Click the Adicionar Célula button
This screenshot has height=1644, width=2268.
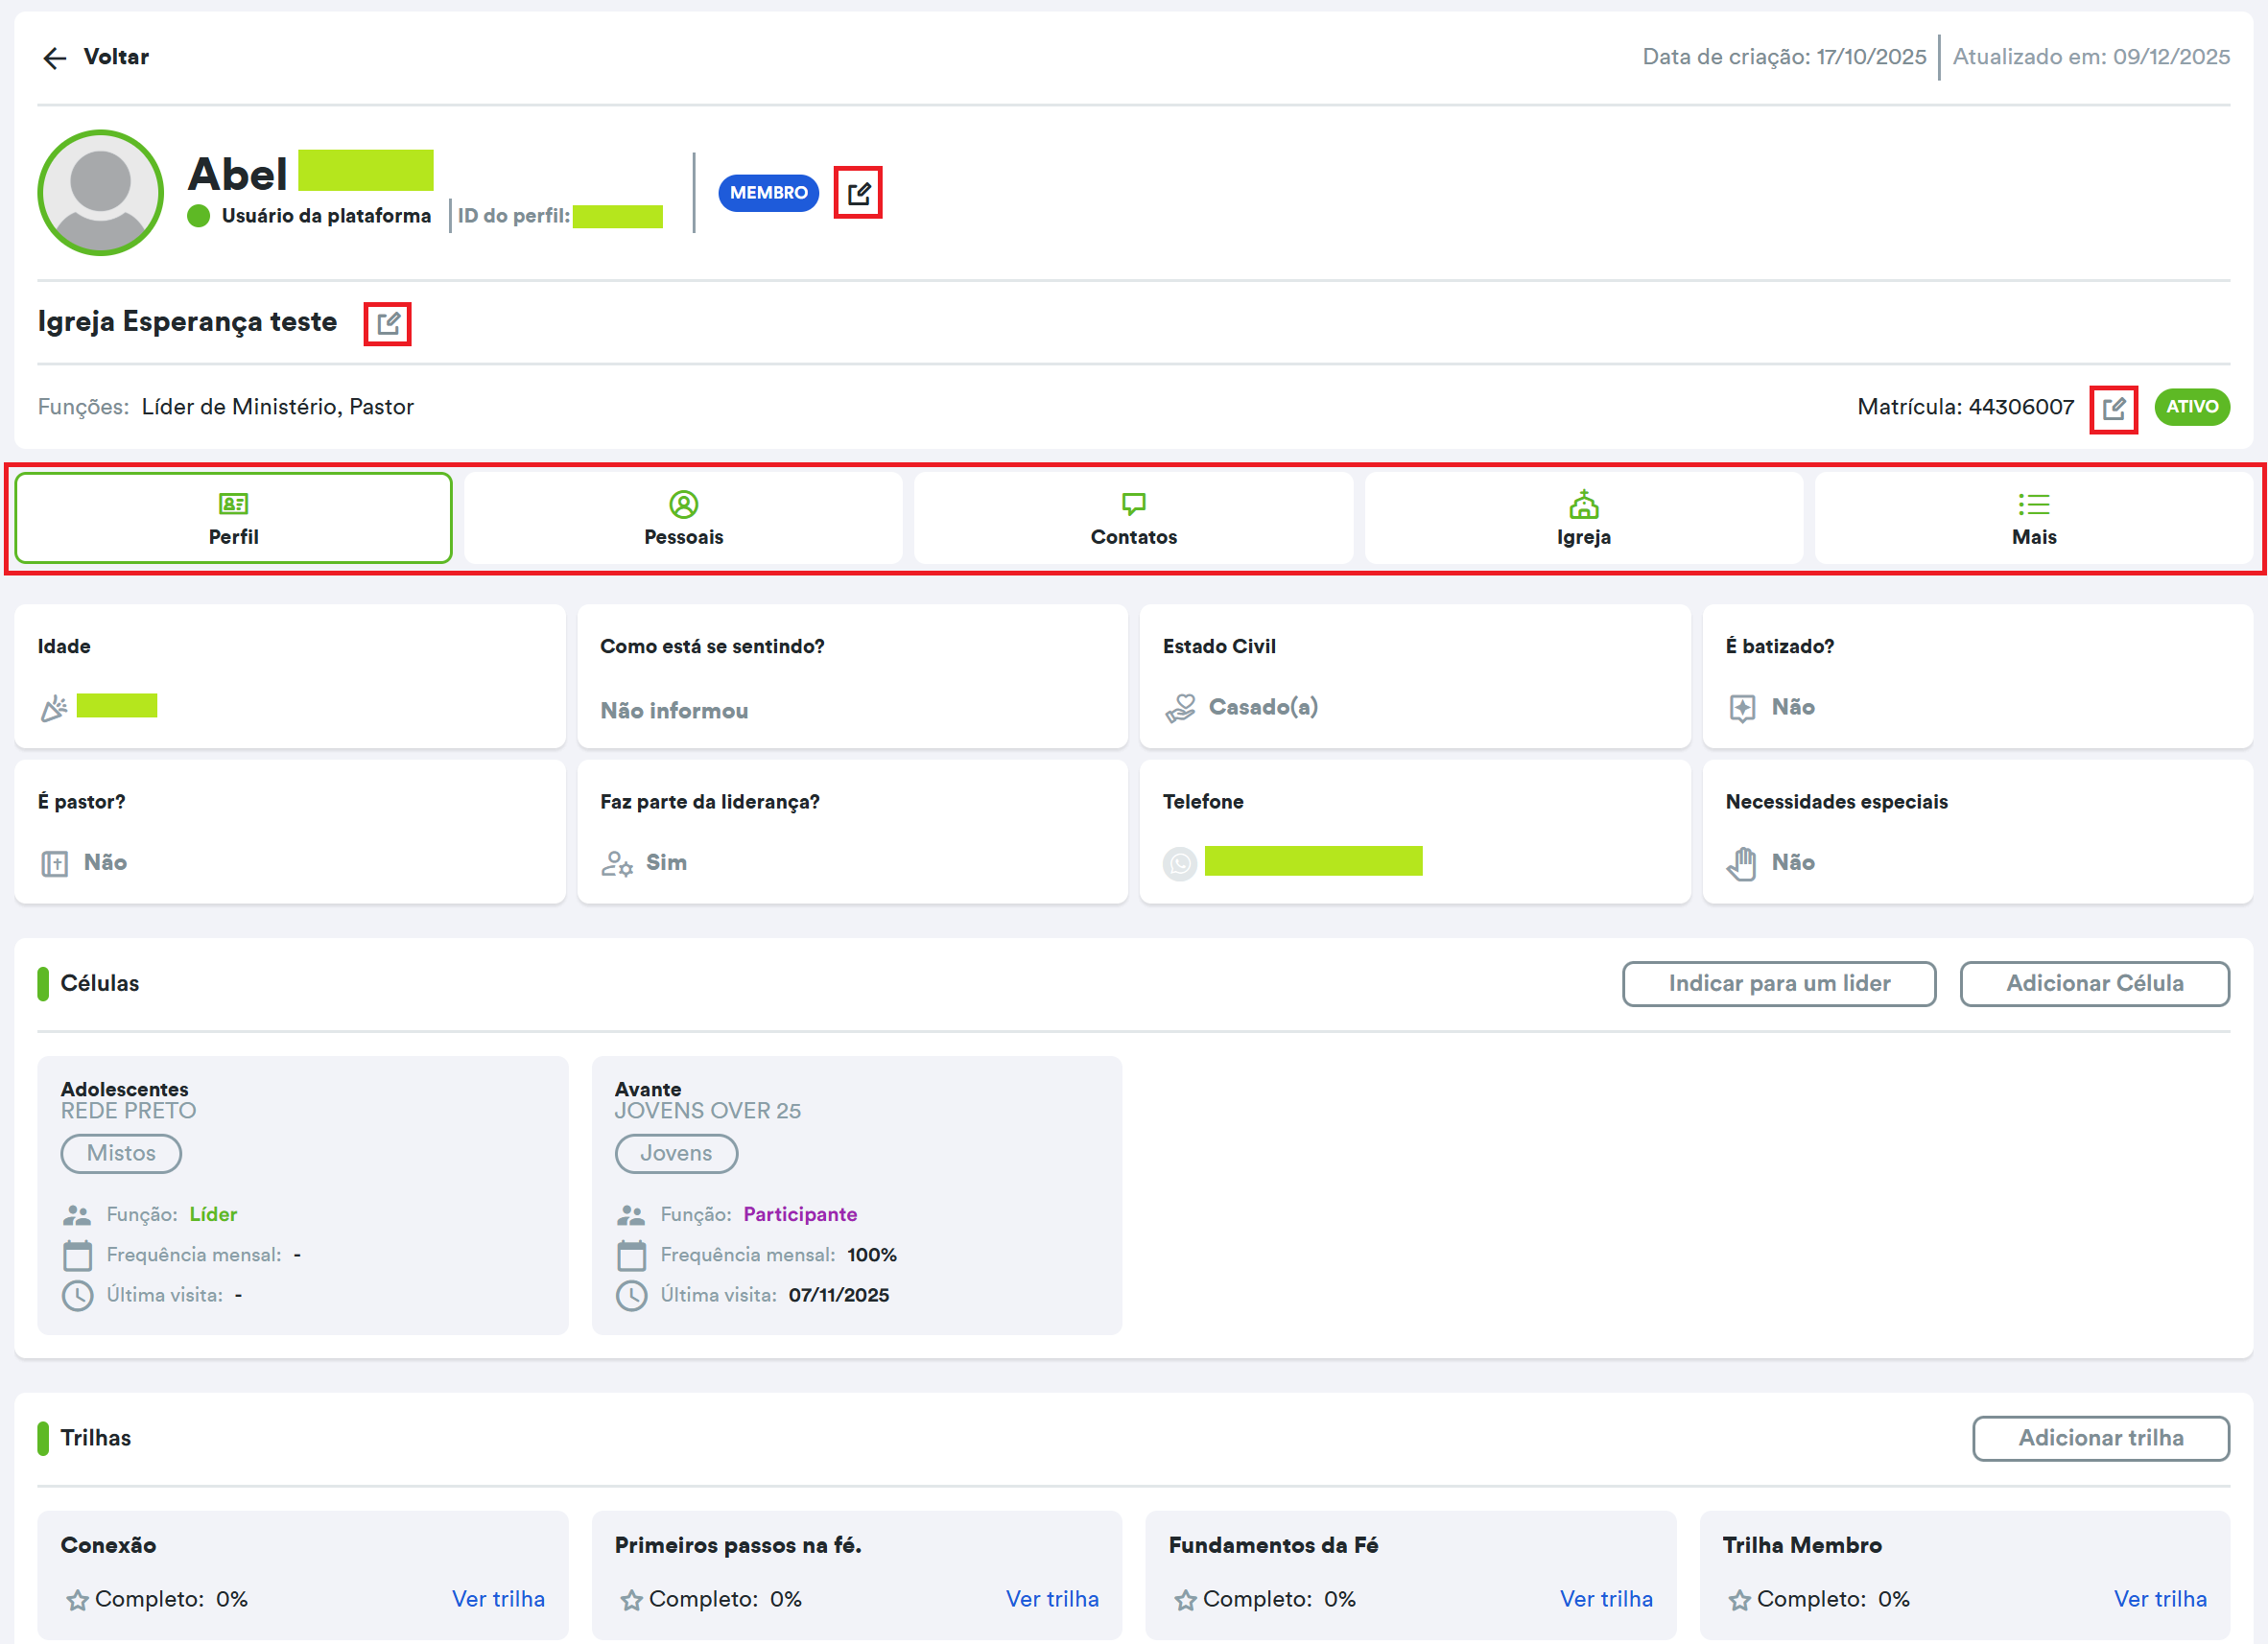(x=2094, y=983)
